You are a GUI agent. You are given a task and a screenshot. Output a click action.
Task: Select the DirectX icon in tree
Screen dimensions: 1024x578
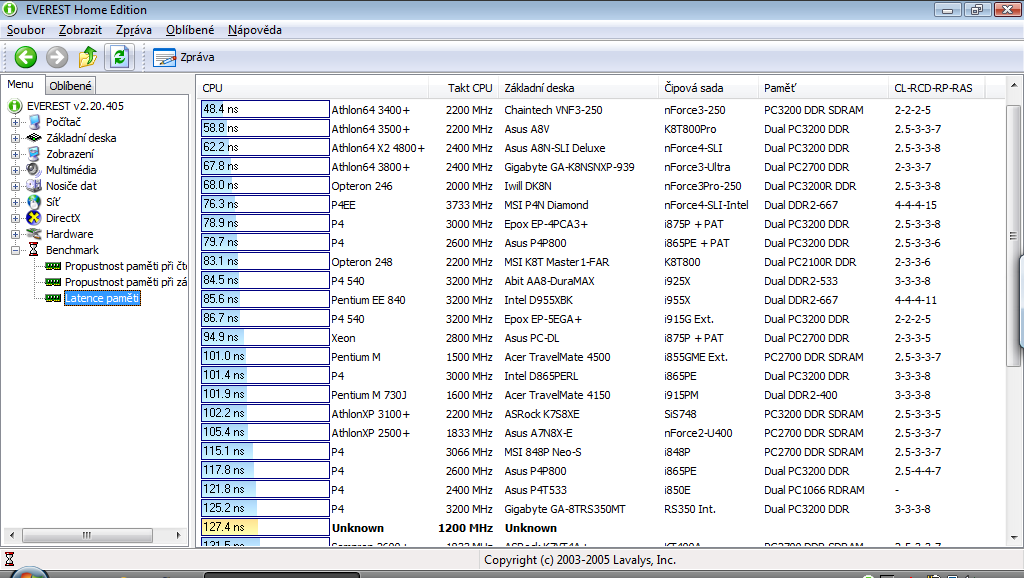(x=34, y=218)
